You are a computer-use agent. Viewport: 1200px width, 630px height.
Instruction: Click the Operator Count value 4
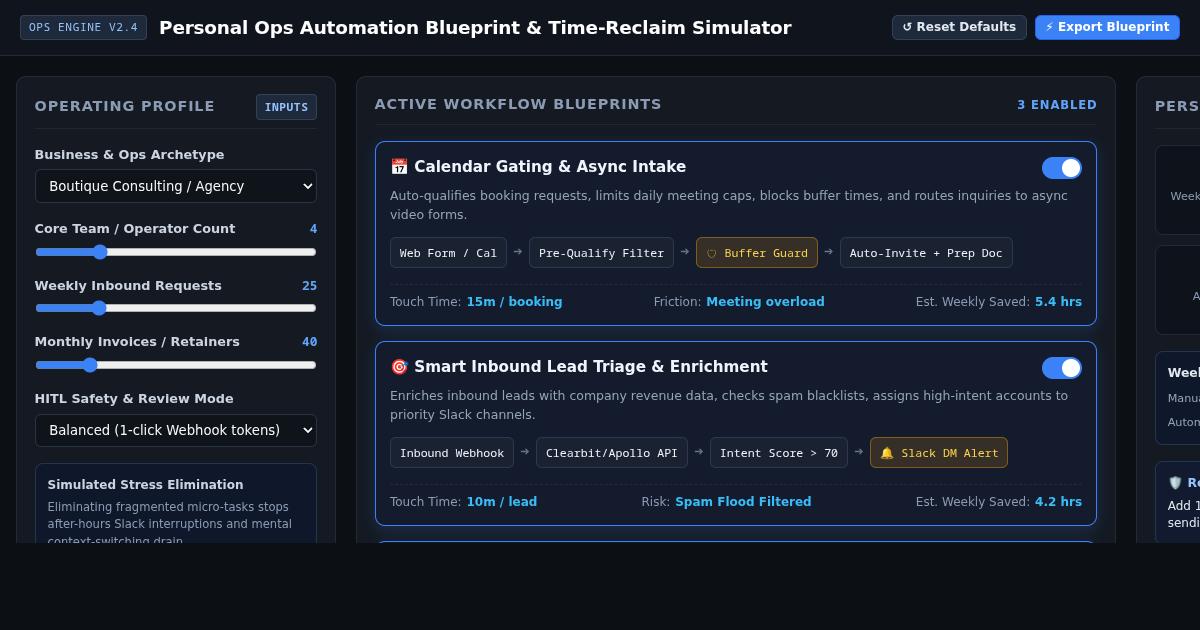tap(313, 229)
